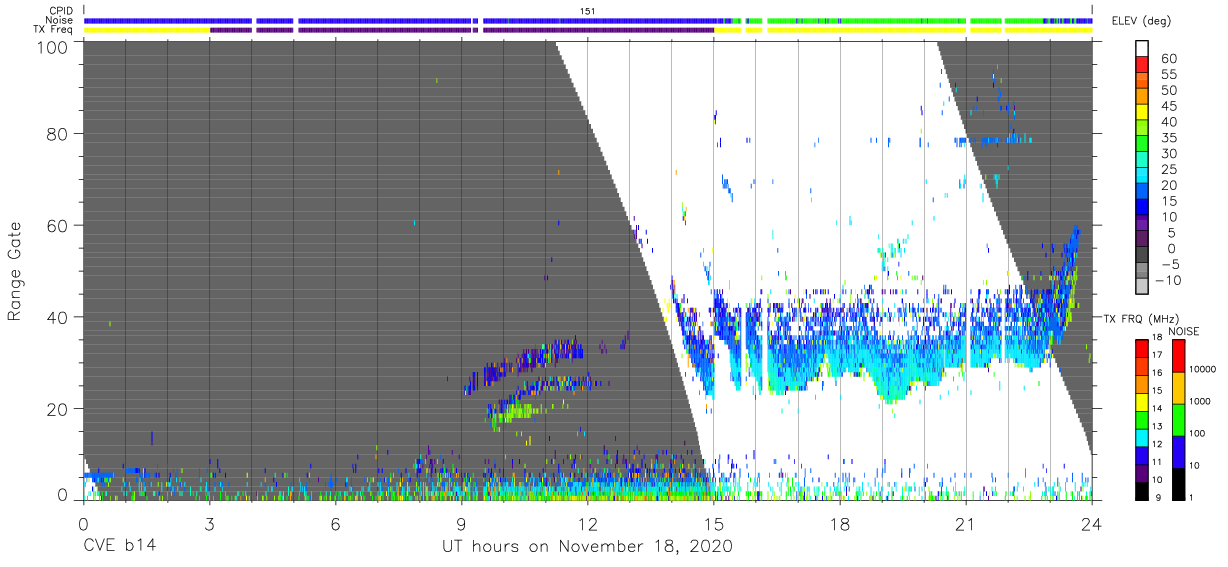Click the red 10000 noise level swatch
Screen dimensions: 1228x567
(1178, 356)
